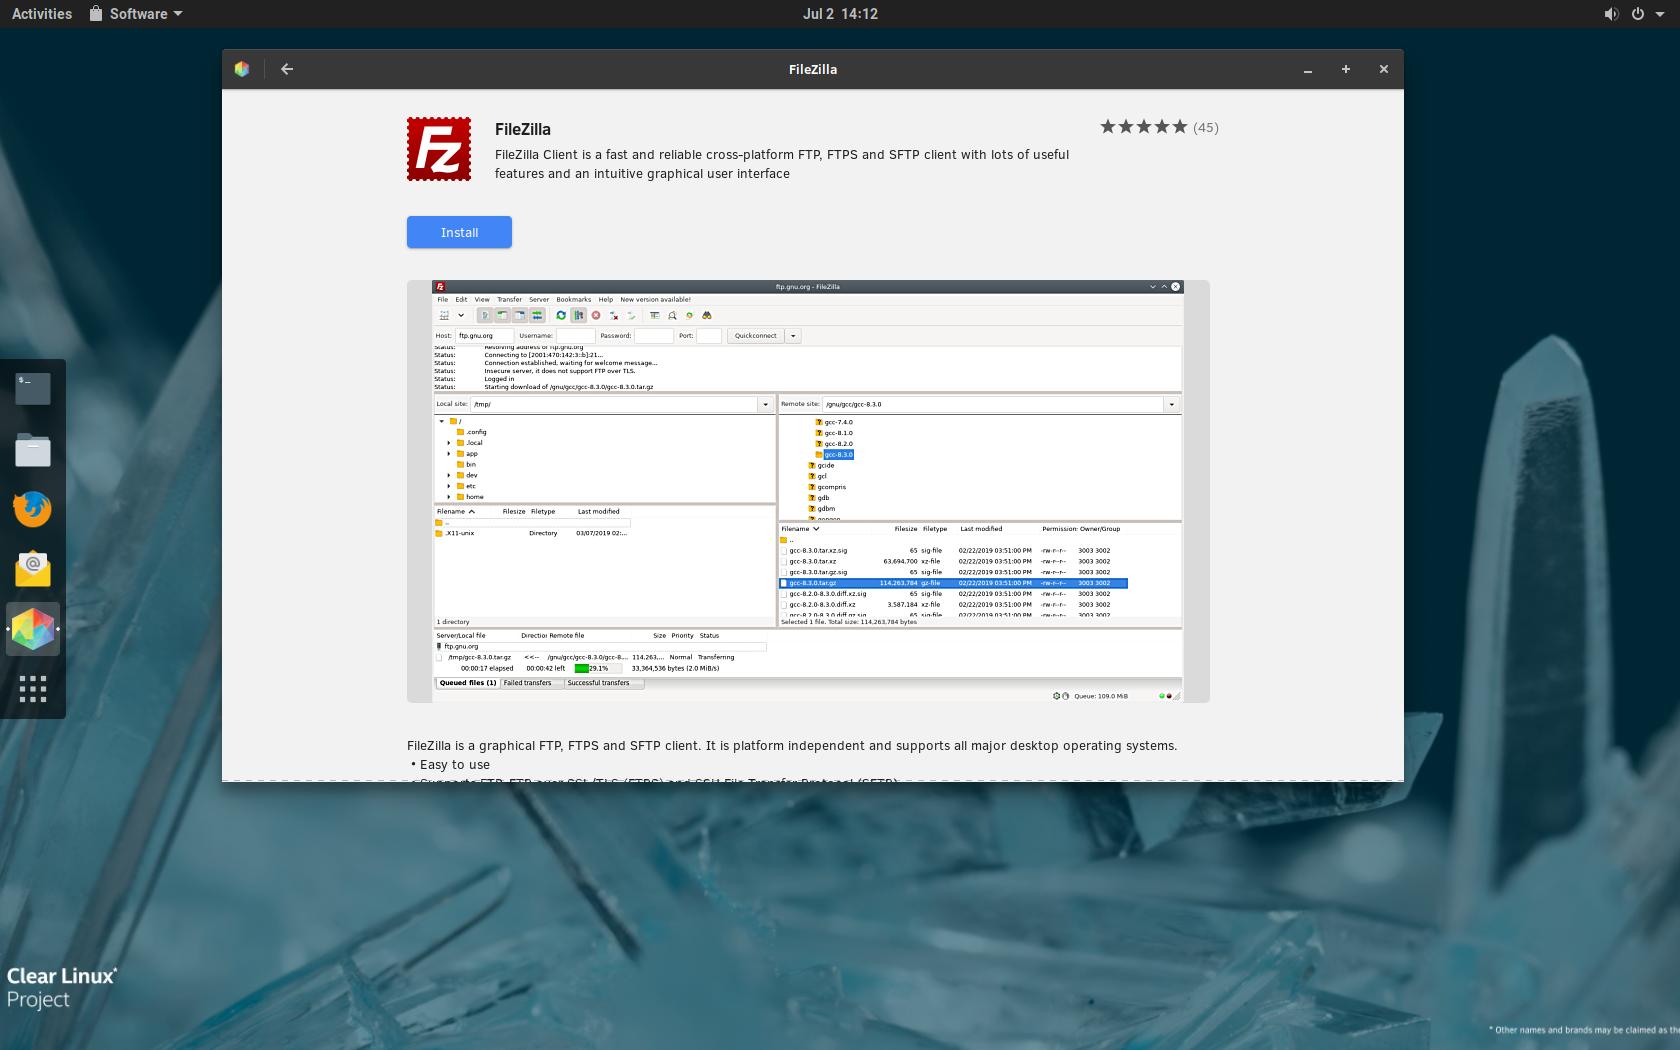The width and height of the screenshot is (1680, 1050).
Task: Install the FileZilla application
Action: pos(459,232)
